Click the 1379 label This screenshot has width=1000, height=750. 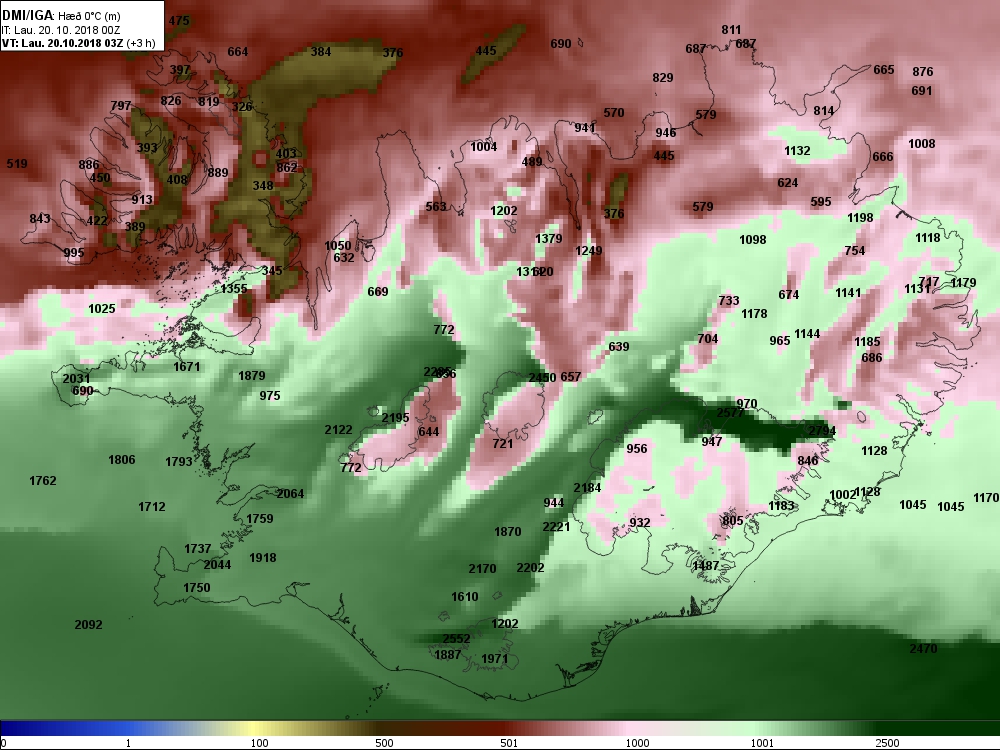point(548,239)
